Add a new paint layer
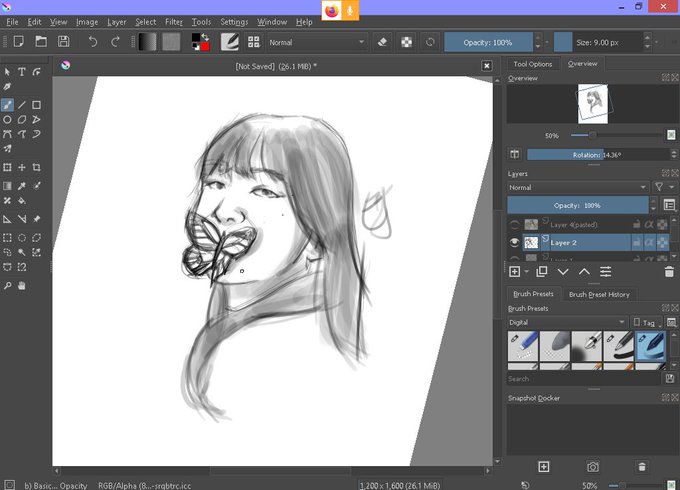The image size is (680, 490). 515,272
